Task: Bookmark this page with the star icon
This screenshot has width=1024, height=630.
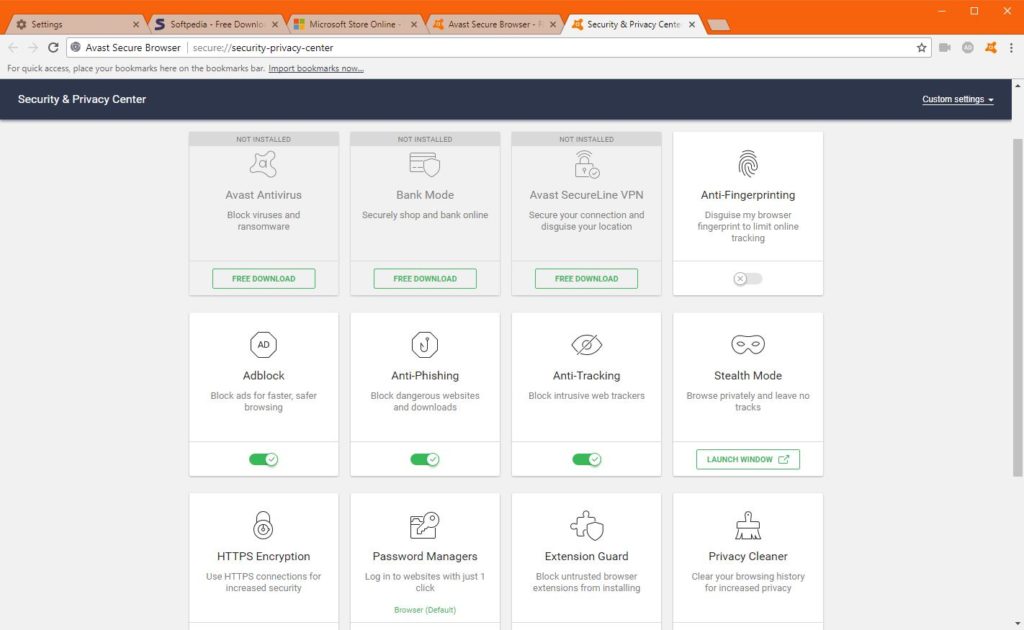Action: 921,48
